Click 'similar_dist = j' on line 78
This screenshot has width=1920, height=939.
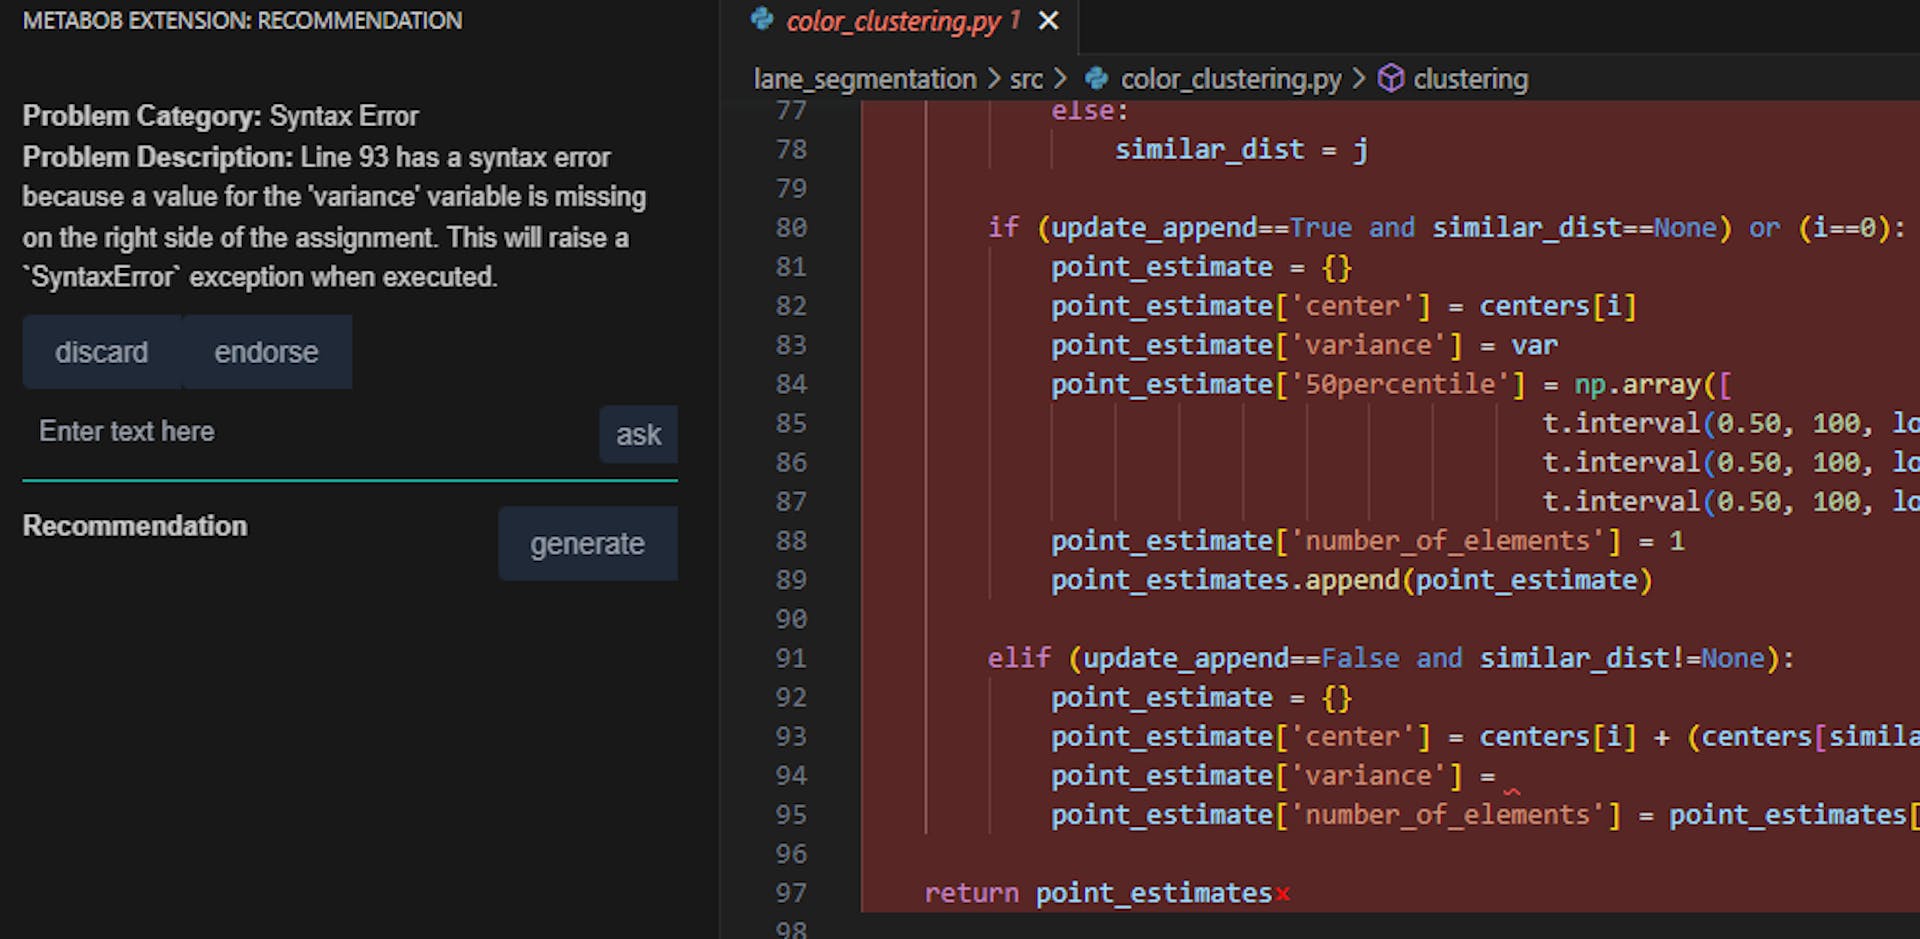click(1241, 150)
